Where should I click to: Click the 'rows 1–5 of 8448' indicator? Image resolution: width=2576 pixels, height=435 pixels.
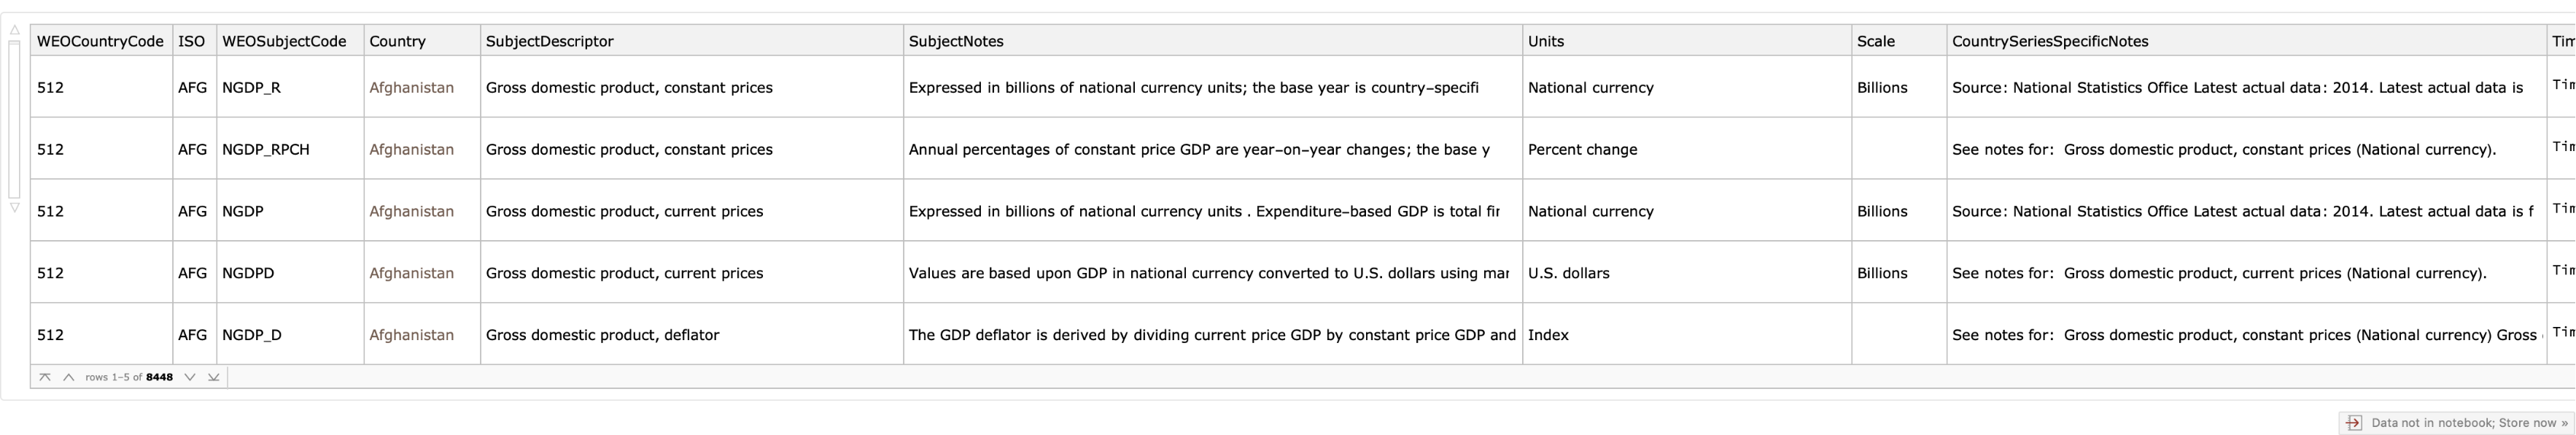click(x=129, y=377)
